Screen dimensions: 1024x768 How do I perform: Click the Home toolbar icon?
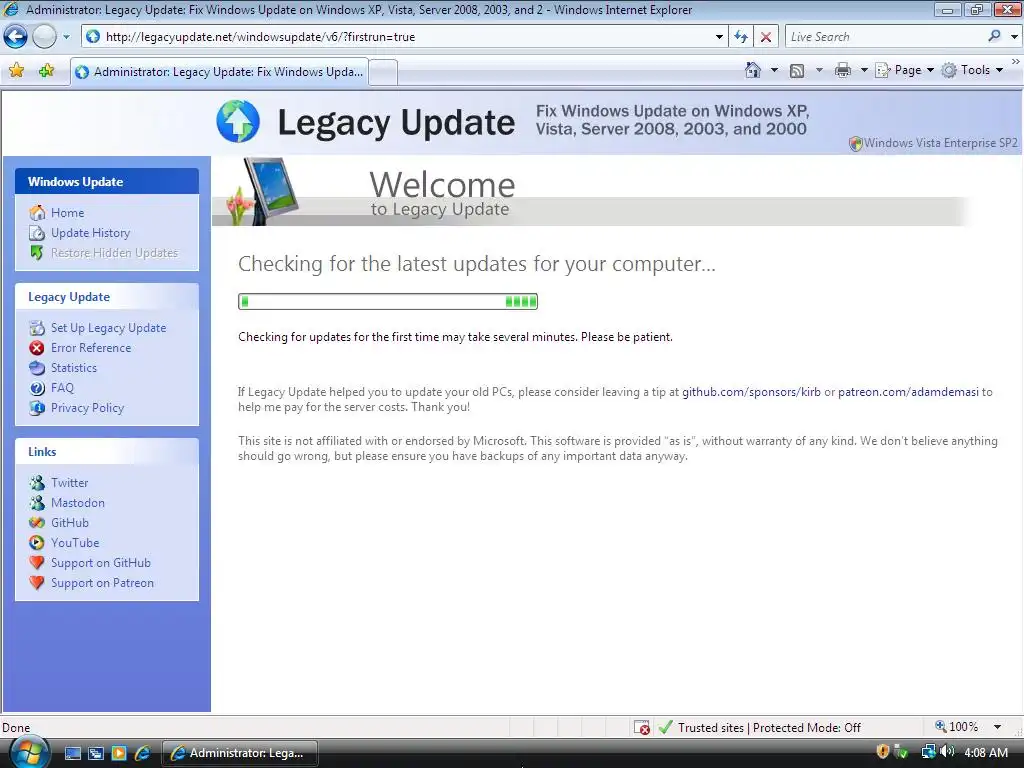[752, 70]
